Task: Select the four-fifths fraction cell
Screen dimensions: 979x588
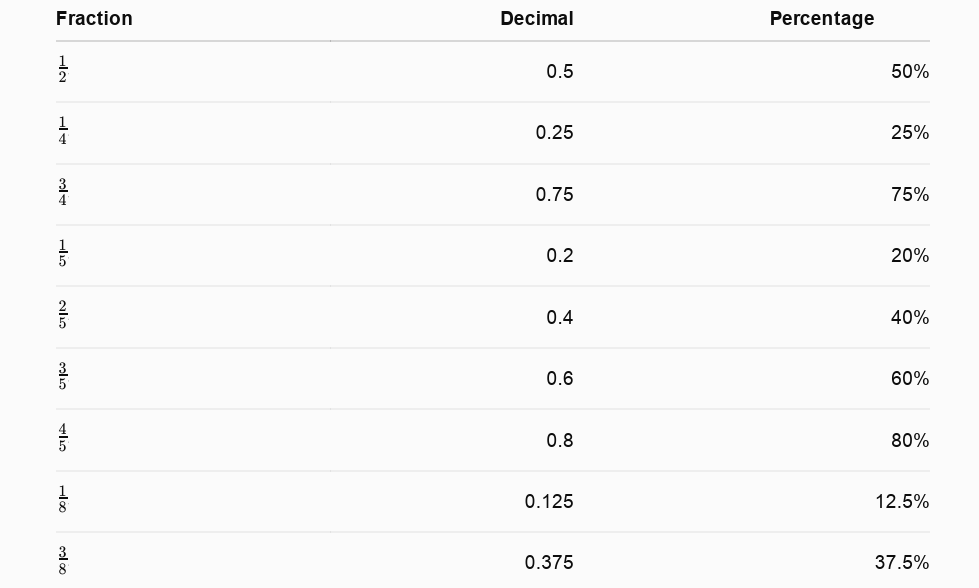Action: 62,439
